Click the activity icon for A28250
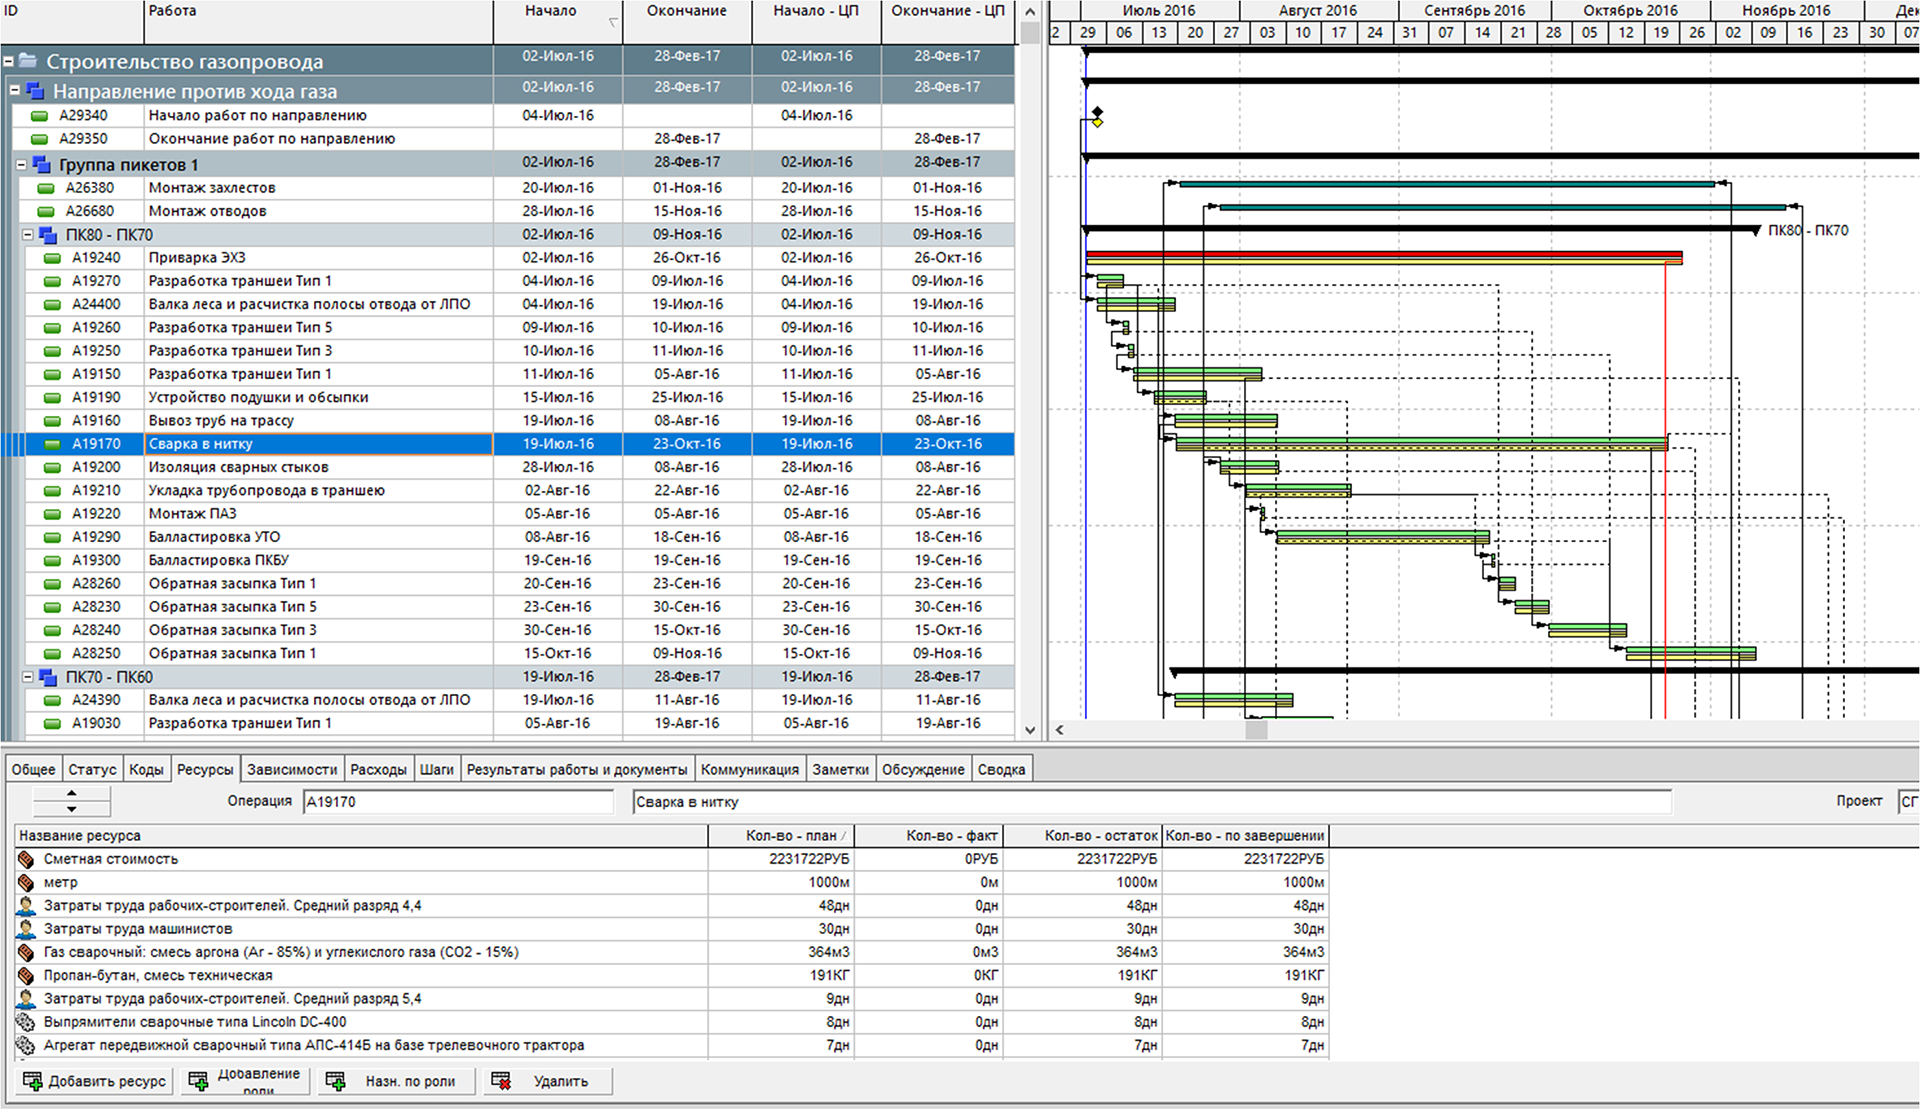This screenshot has width=1920, height=1110. pos(52,653)
